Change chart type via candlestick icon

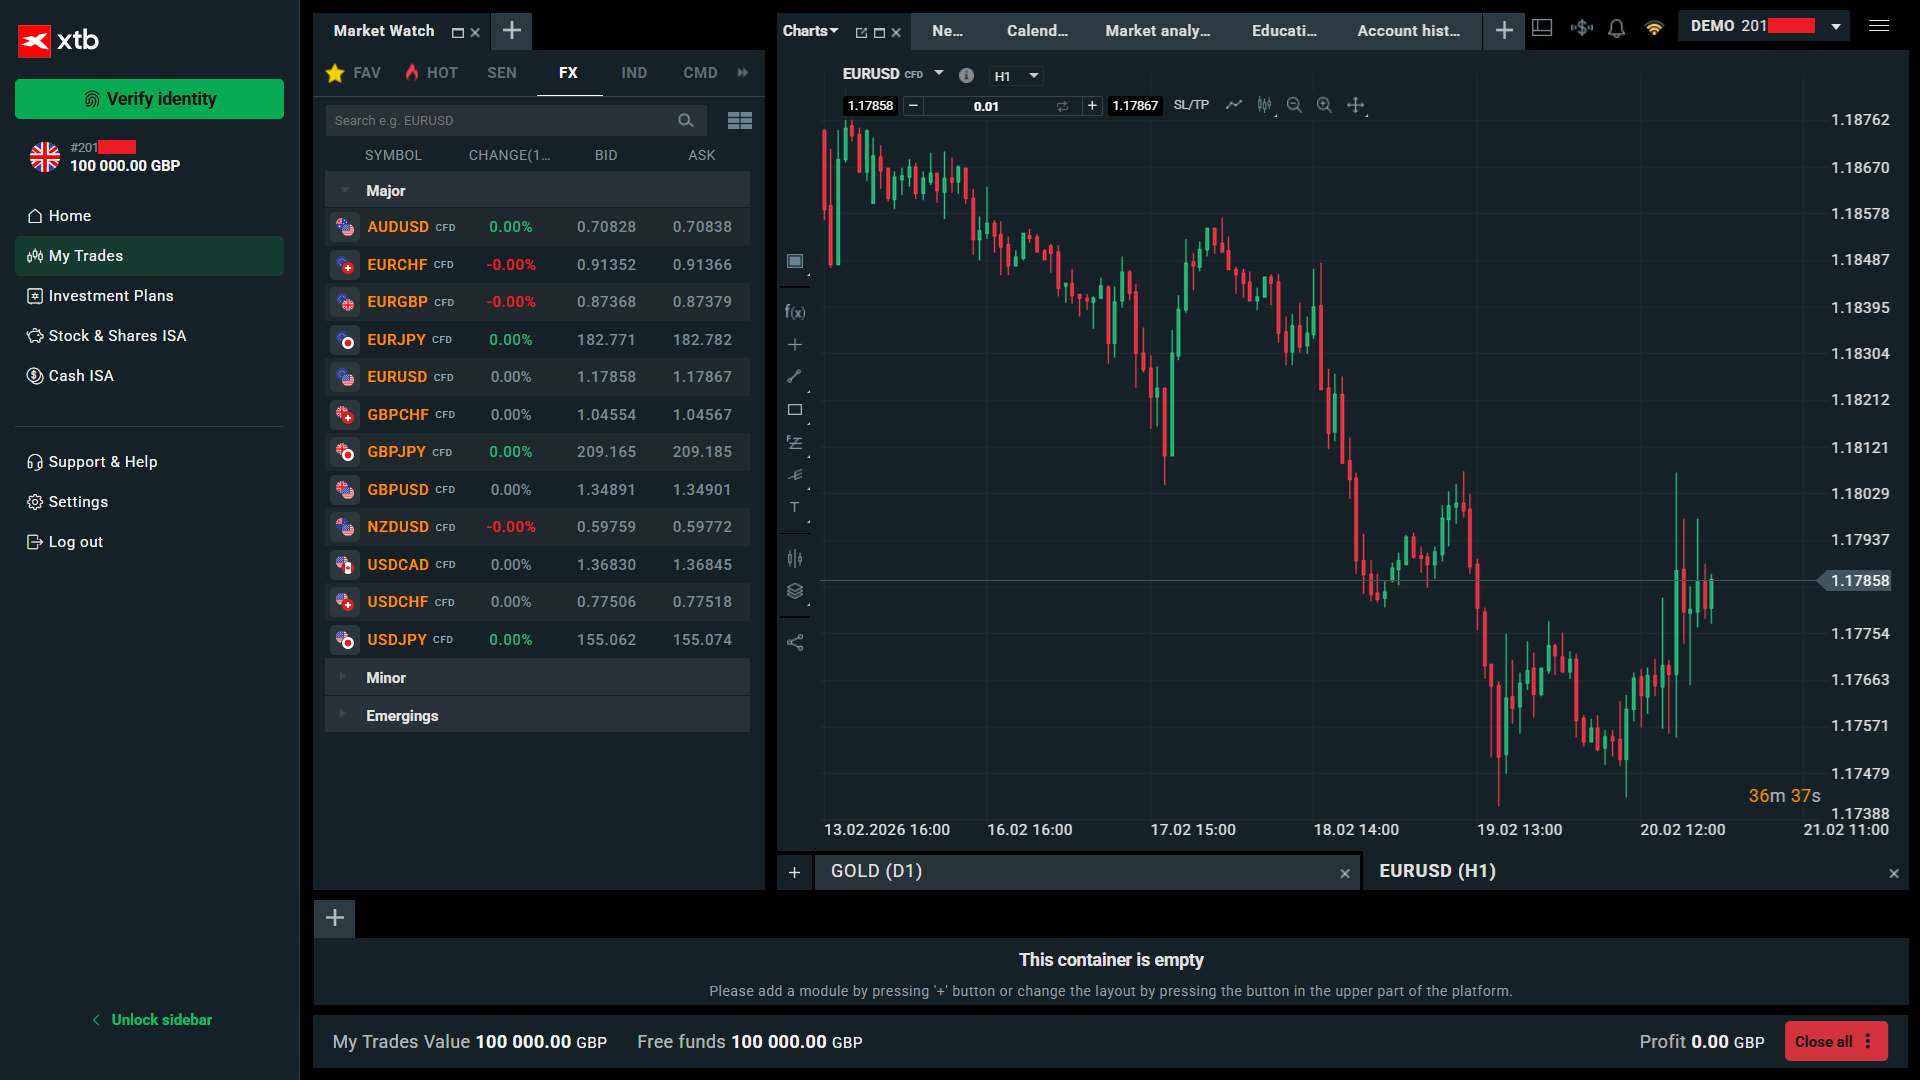tap(1265, 105)
